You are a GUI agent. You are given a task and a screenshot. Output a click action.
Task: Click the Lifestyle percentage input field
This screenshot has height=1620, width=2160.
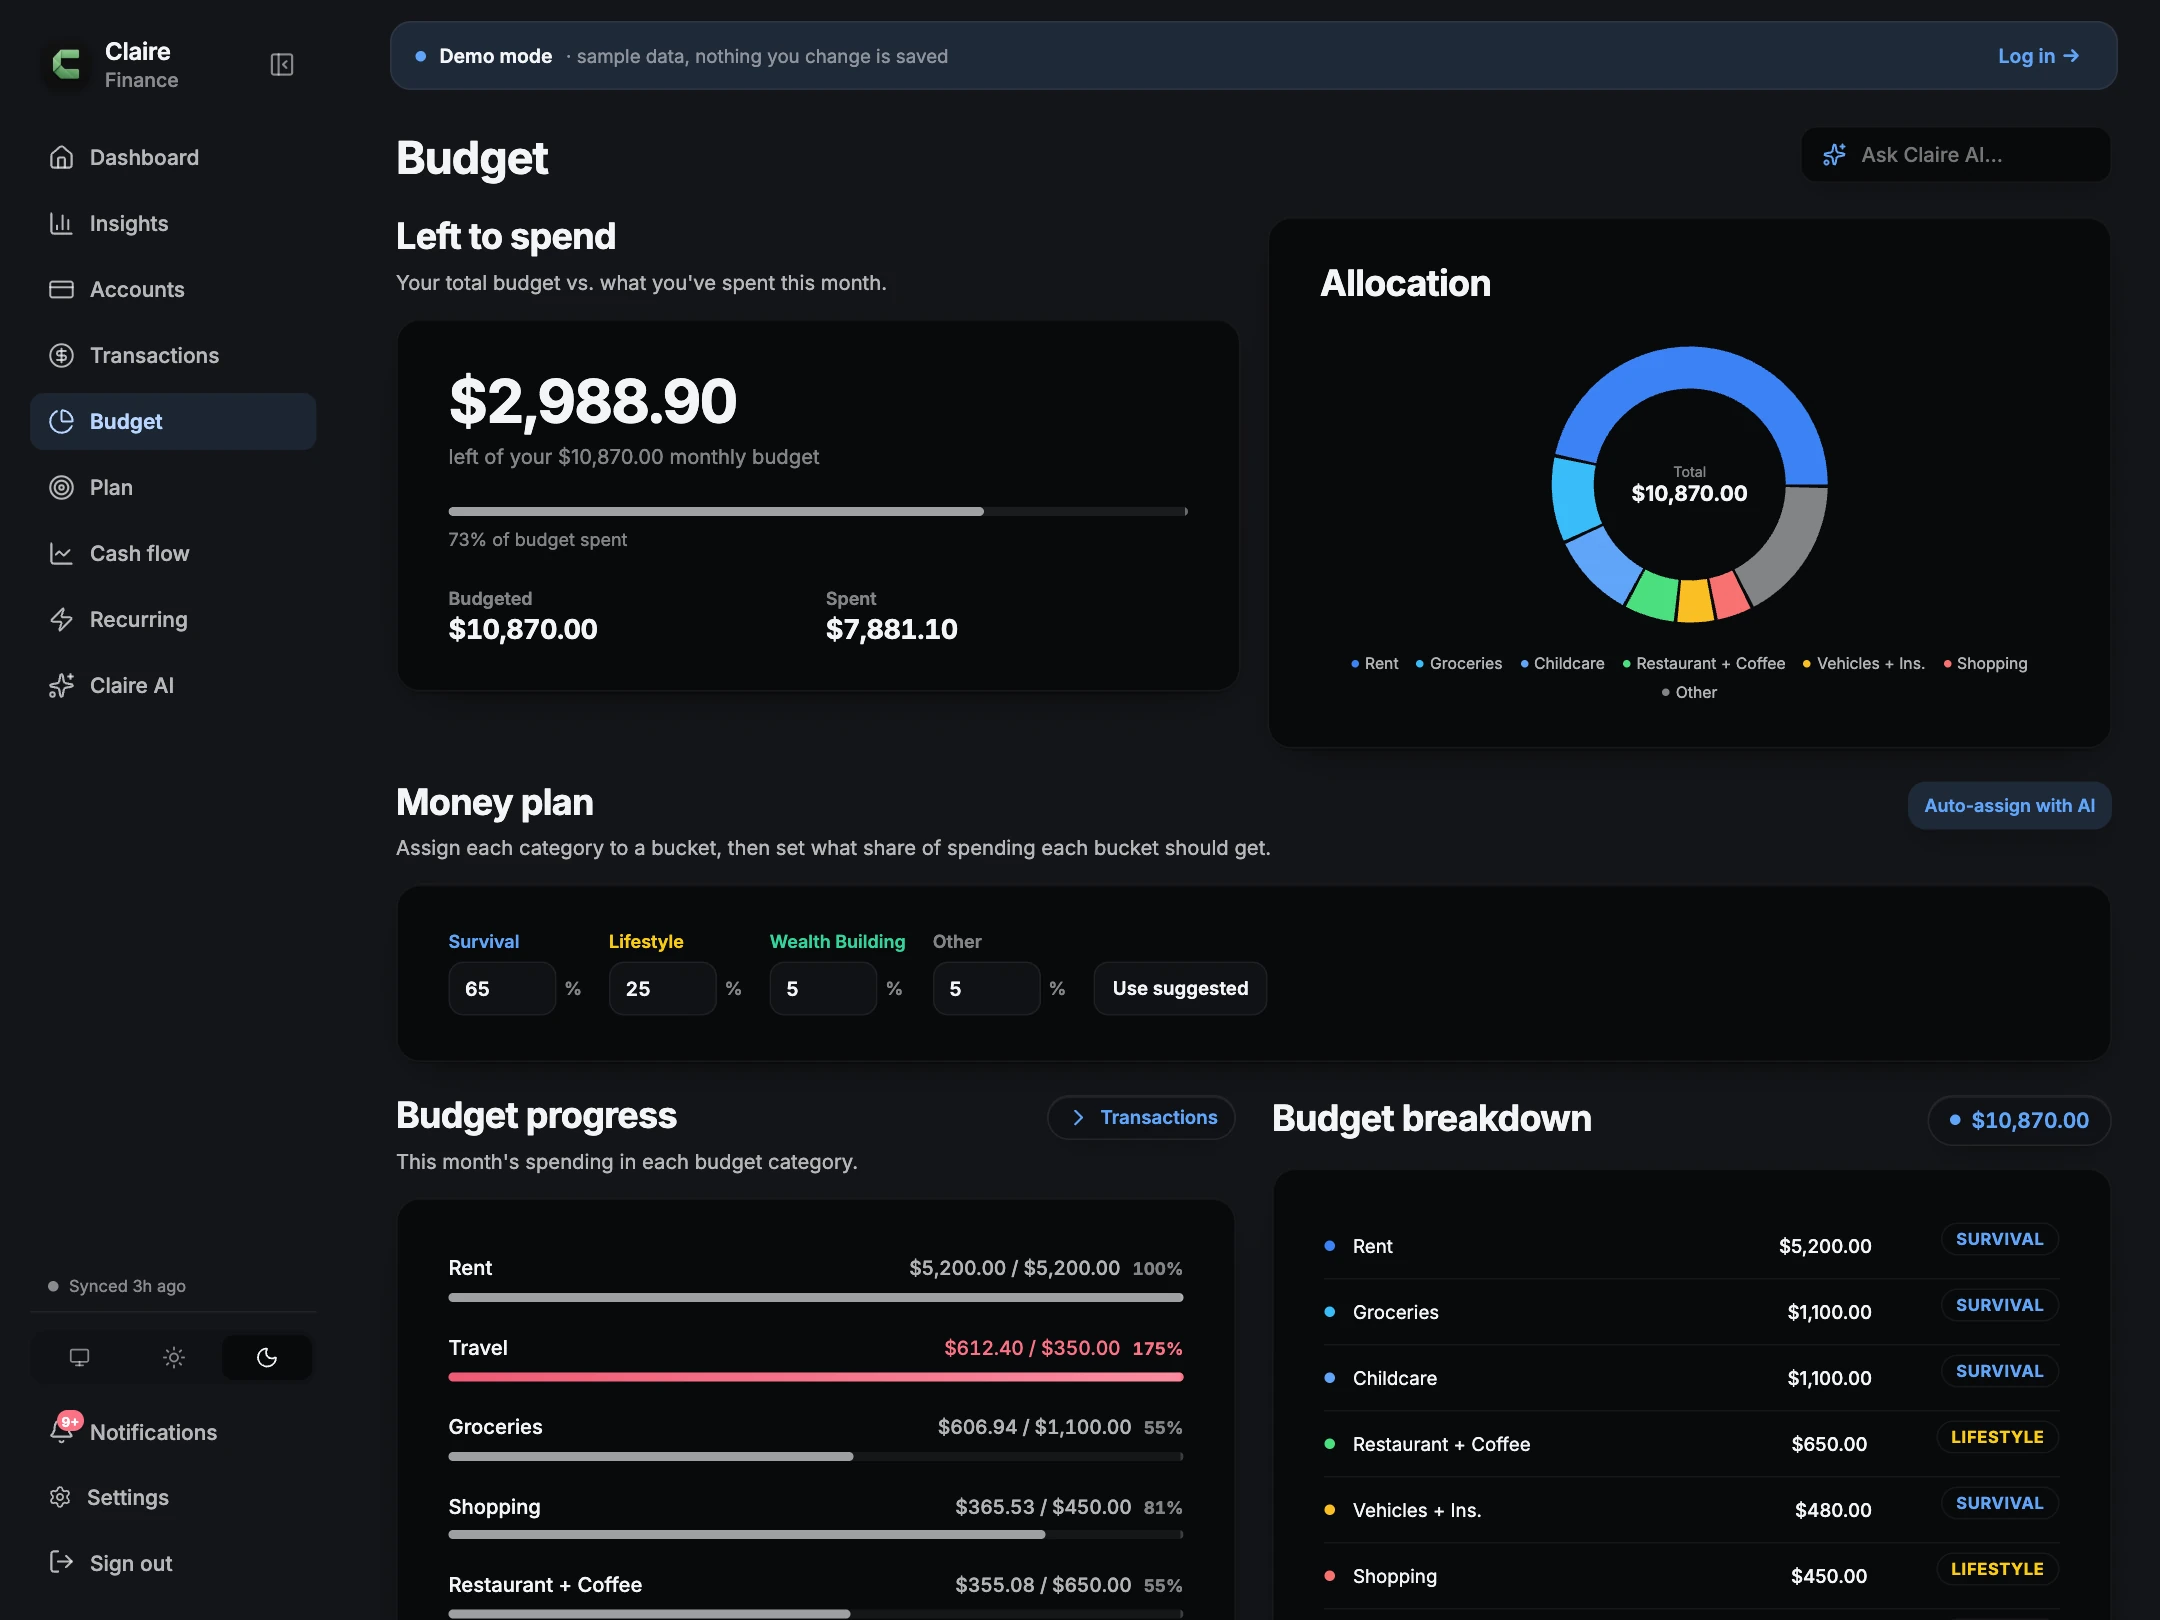click(x=662, y=988)
